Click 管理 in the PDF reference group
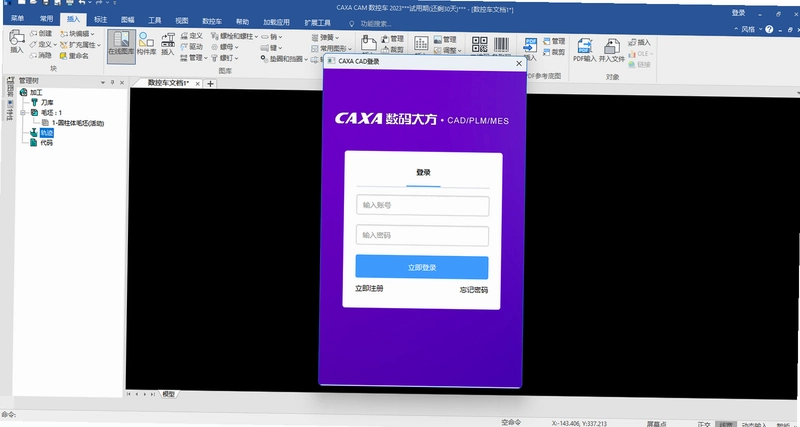 tap(554, 41)
